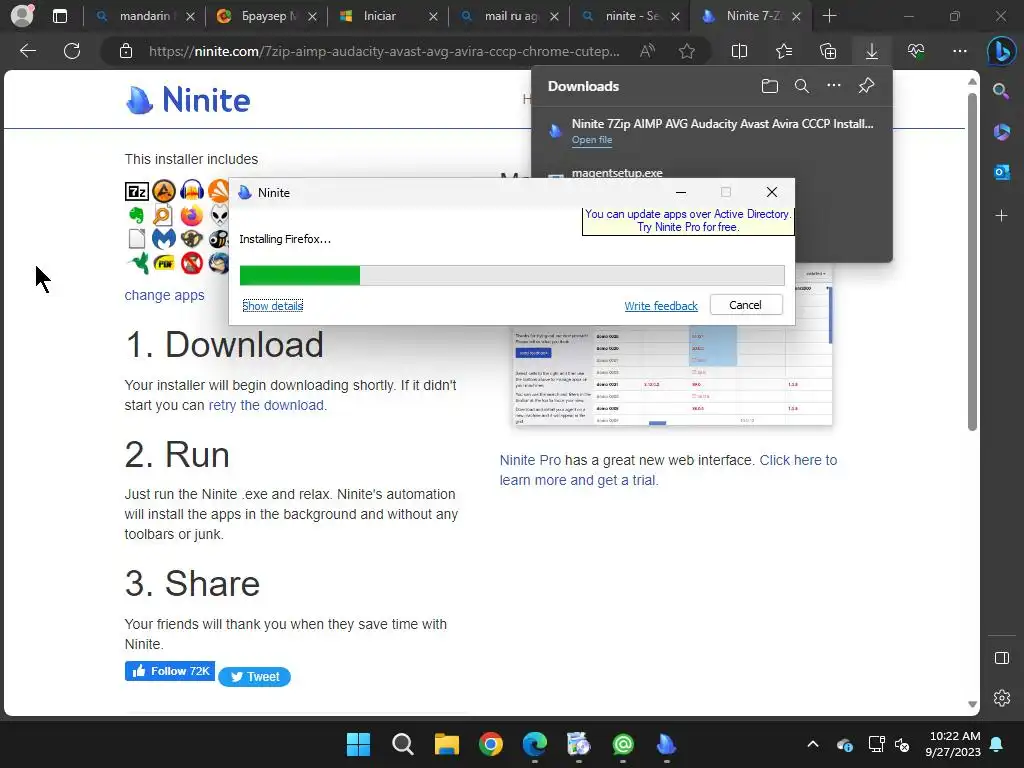Screen dimensions: 1024x768
Task: Click the magentsetup.exe download entry
Action: 617,173
